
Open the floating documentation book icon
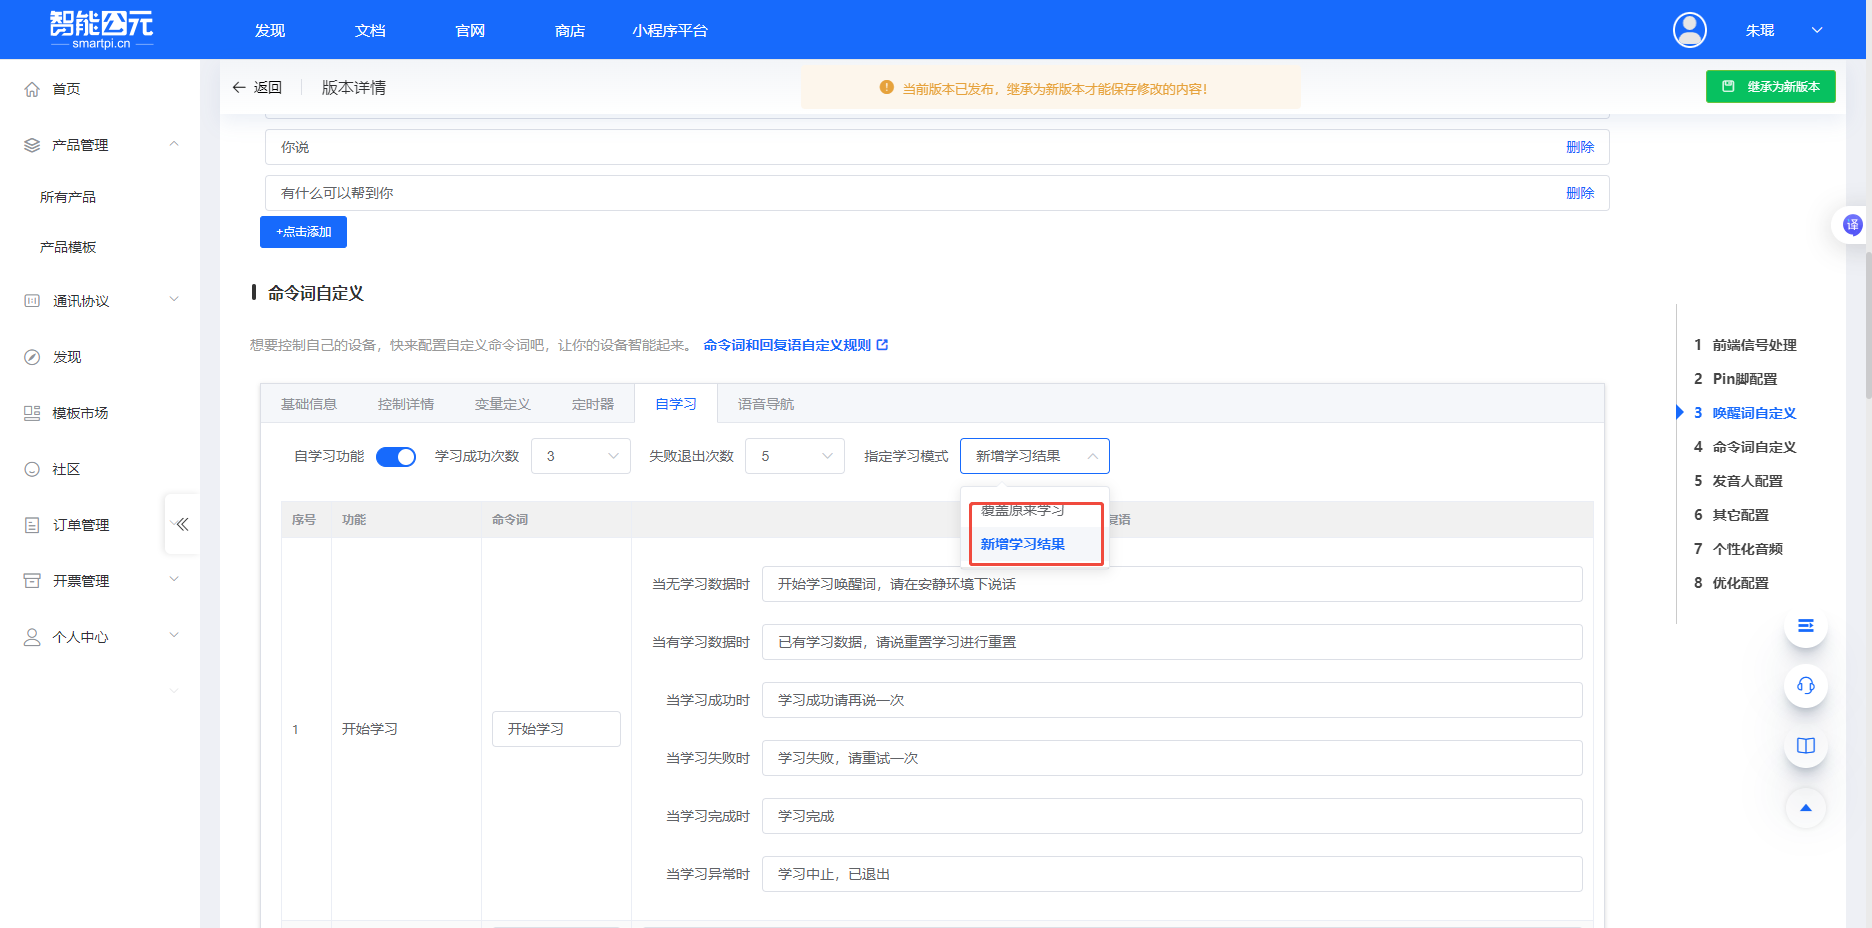1806,746
